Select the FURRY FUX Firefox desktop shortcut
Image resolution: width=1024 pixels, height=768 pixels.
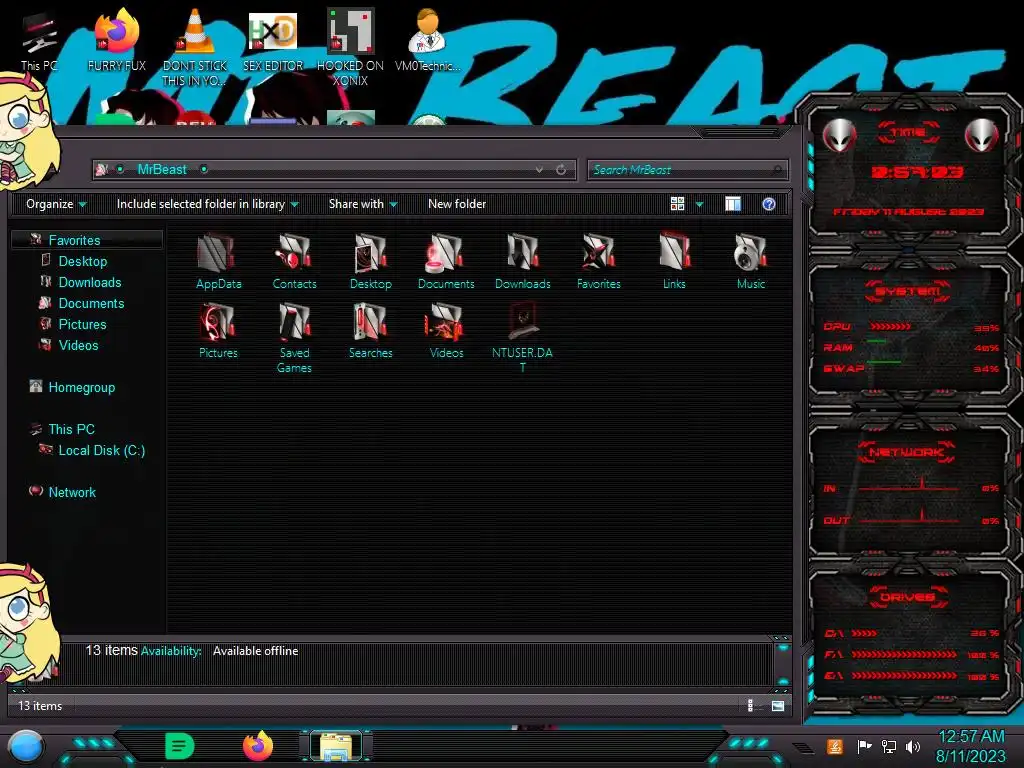click(x=116, y=40)
